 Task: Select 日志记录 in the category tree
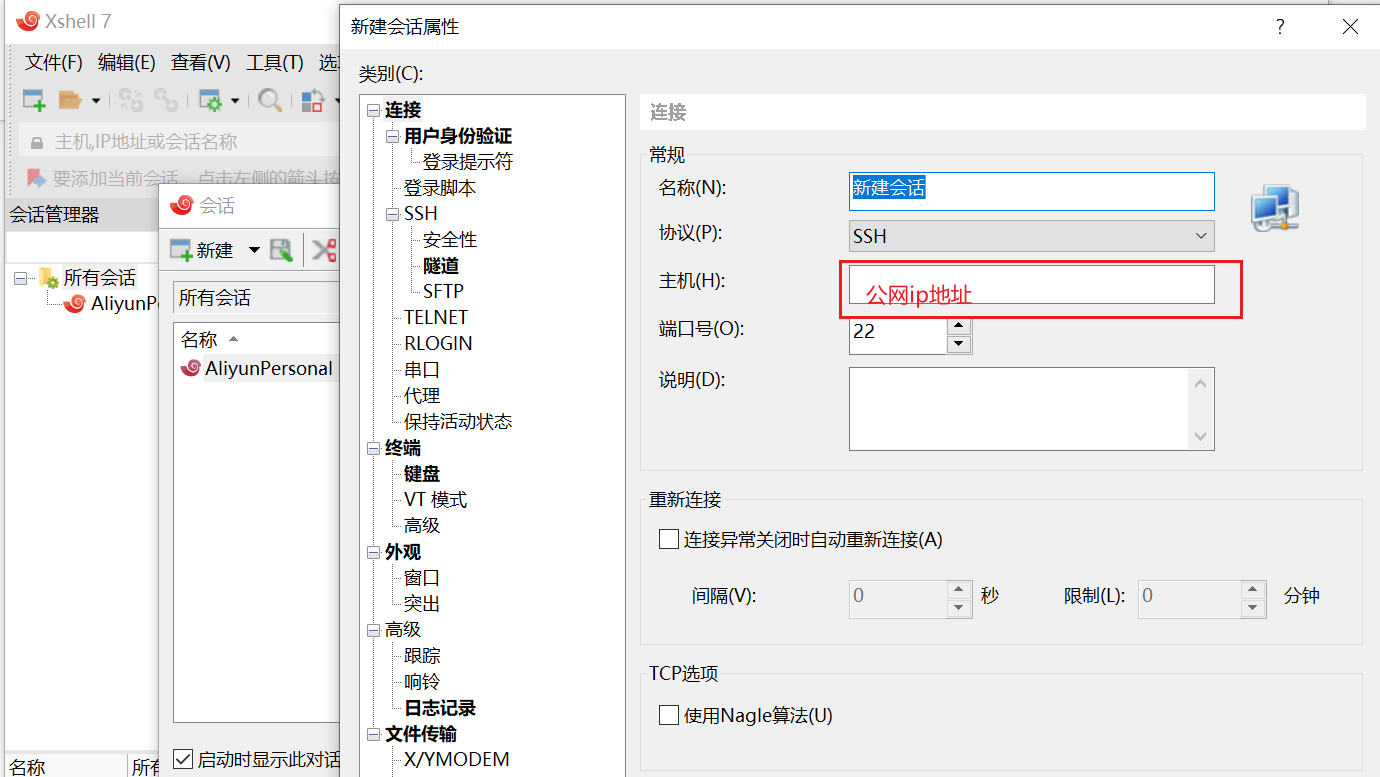point(440,708)
